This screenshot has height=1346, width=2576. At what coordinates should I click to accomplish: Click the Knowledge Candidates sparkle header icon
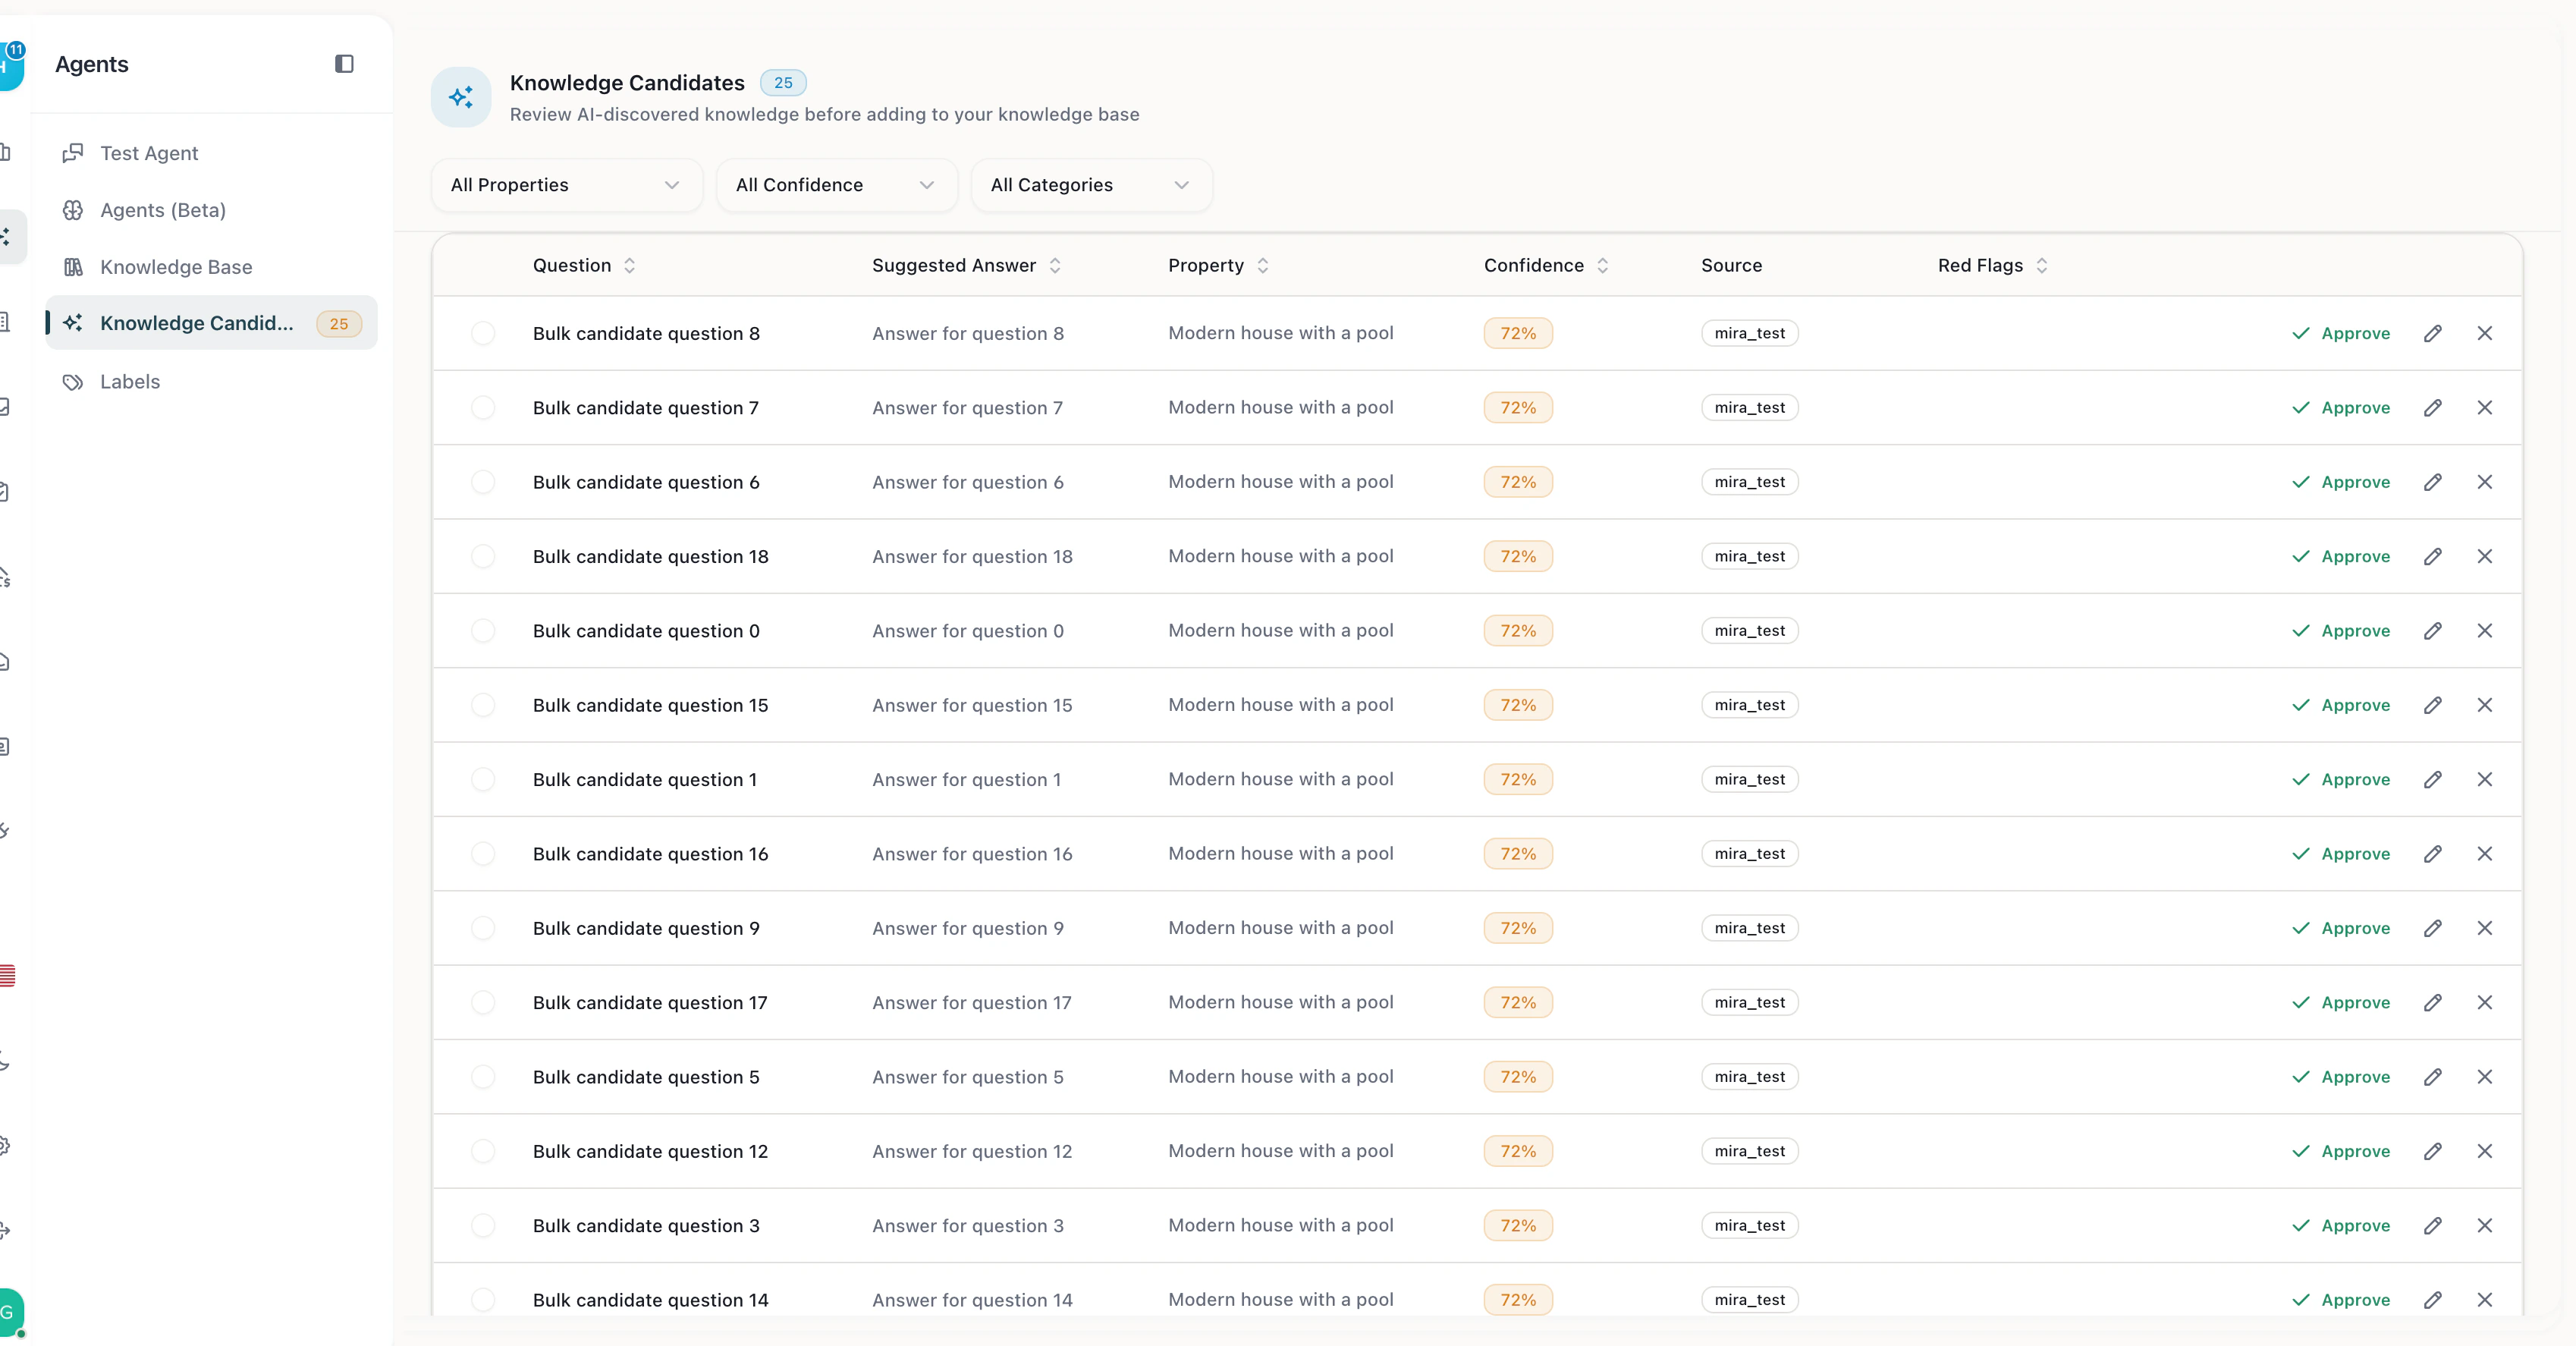coord(461,97)
